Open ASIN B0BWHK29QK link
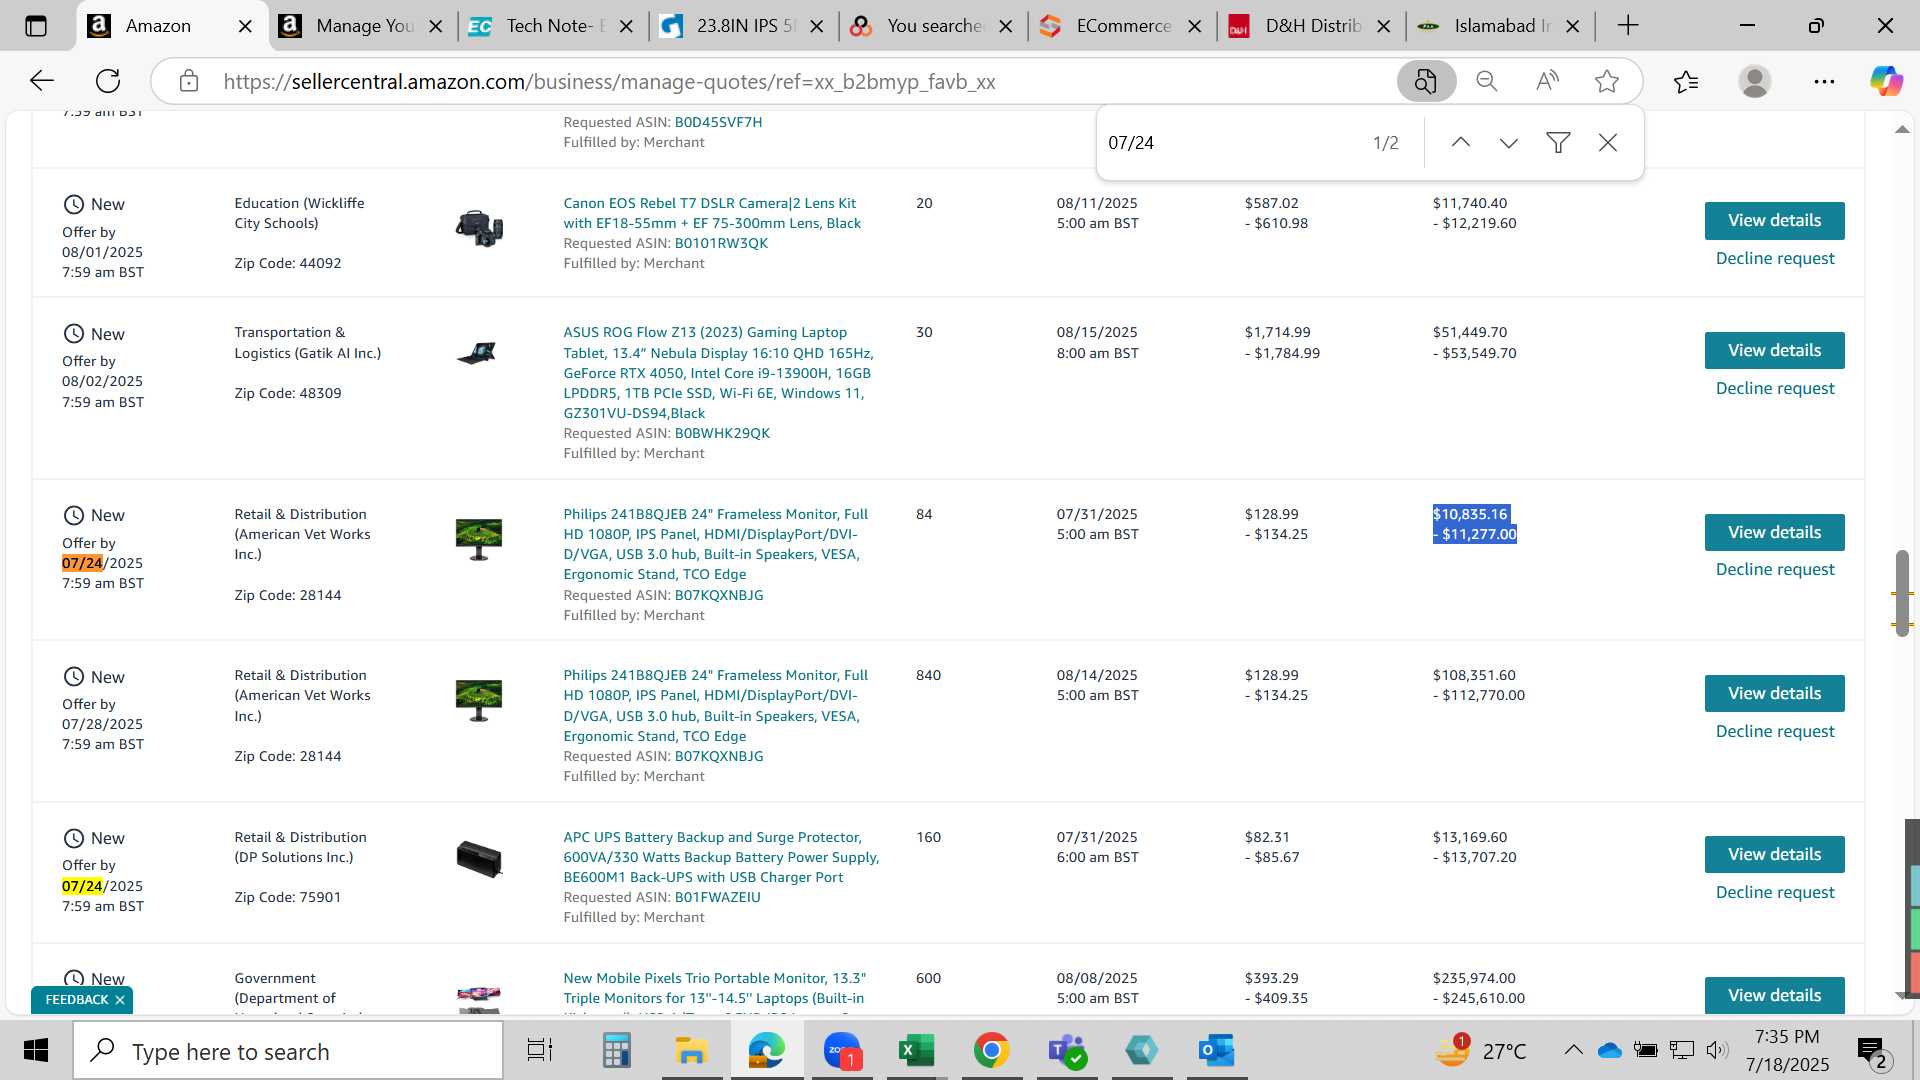This screenshot has height=1080, width=1920. [x=722, y=433]
